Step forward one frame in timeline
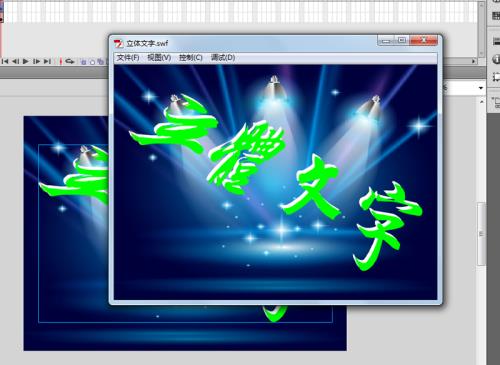The height and width of the screenshot is (365, 500). [x=37, y=62]
